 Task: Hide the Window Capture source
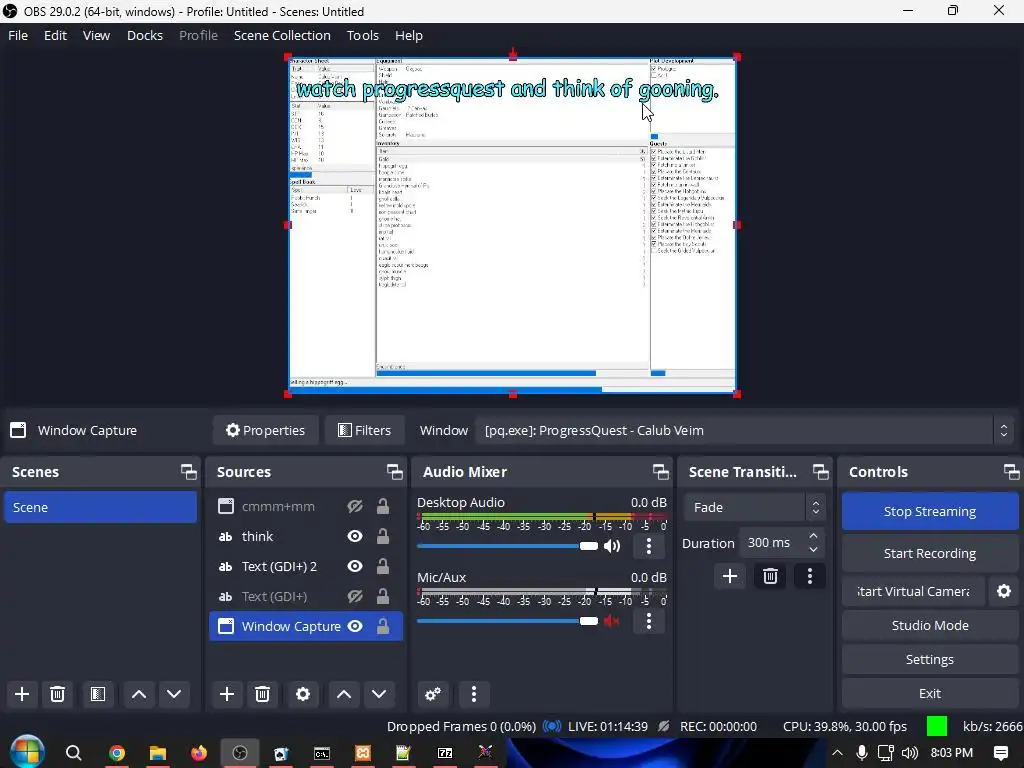[x=355, y=626]
